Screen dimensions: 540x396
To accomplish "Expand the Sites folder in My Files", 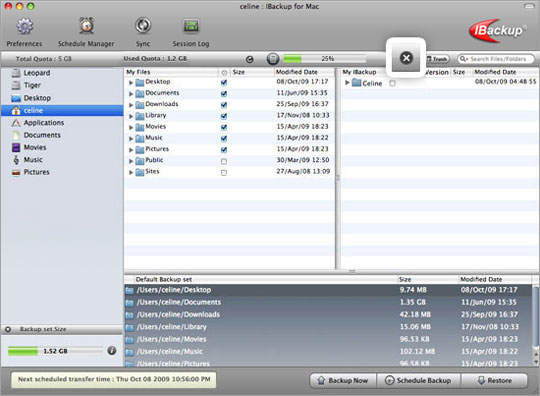I will coord(131,172).
